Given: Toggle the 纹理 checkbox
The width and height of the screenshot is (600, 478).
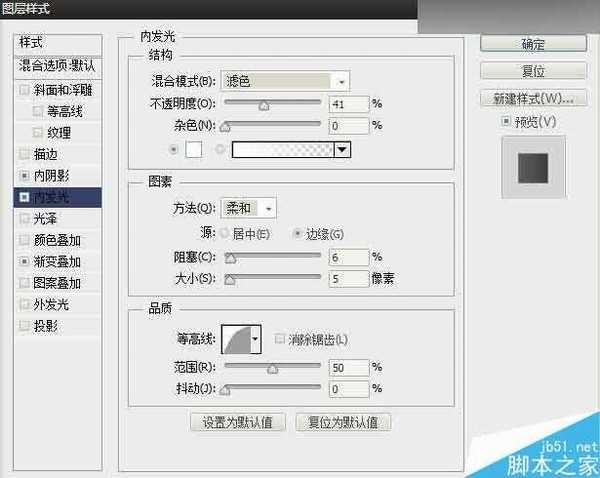Looking at the screenshot, I should (x=38, y=133).
